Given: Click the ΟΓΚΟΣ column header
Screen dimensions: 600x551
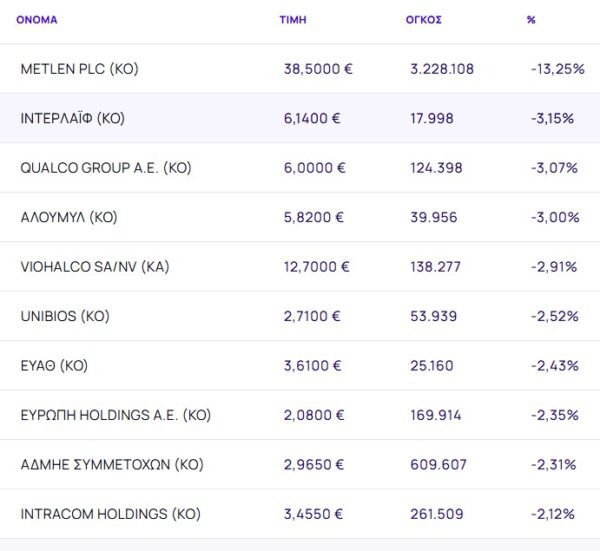Looking at the screenshot, I should 425,20.
